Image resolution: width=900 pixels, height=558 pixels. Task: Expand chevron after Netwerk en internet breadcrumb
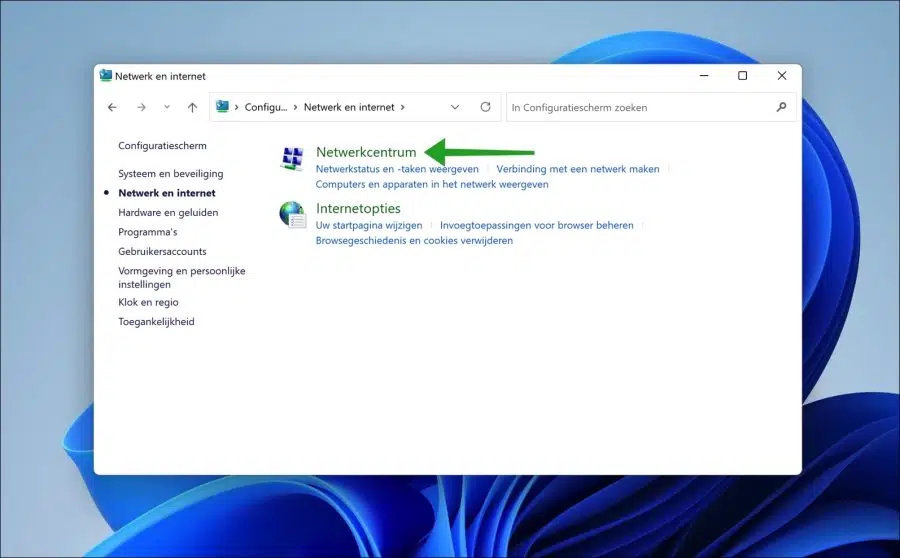[402, 107]
